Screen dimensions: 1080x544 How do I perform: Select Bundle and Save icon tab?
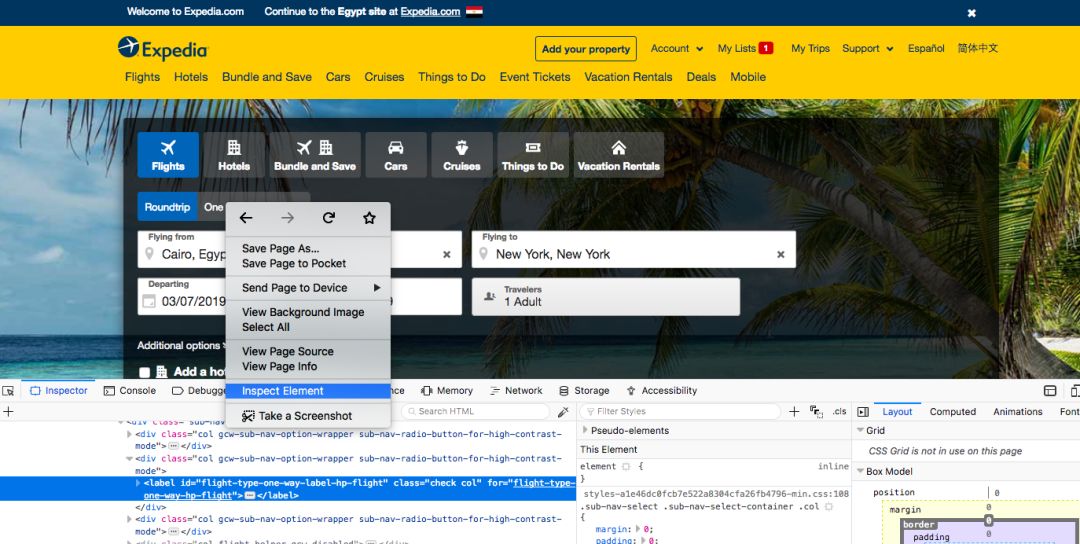pyautogui.click(x=315, y=155)
